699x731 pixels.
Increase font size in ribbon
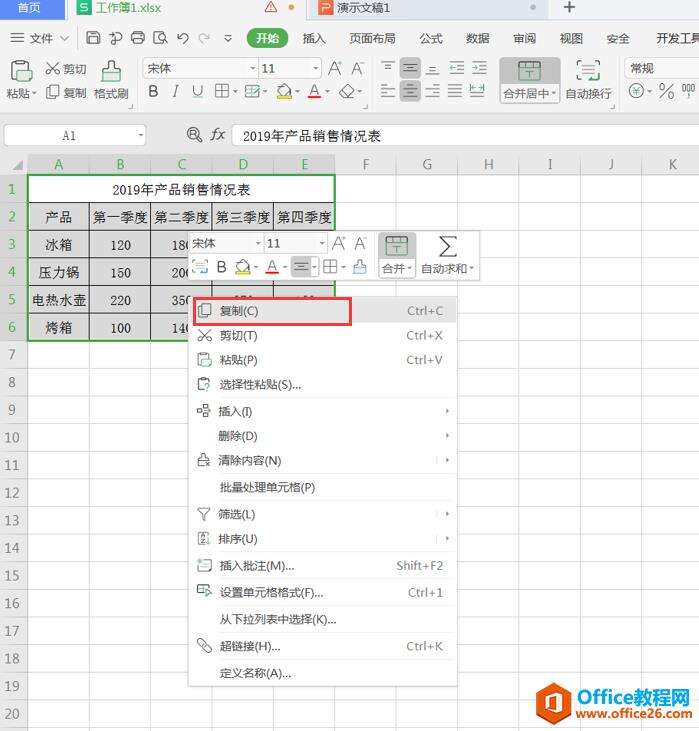pyautogui.click(x=335, y=69)
